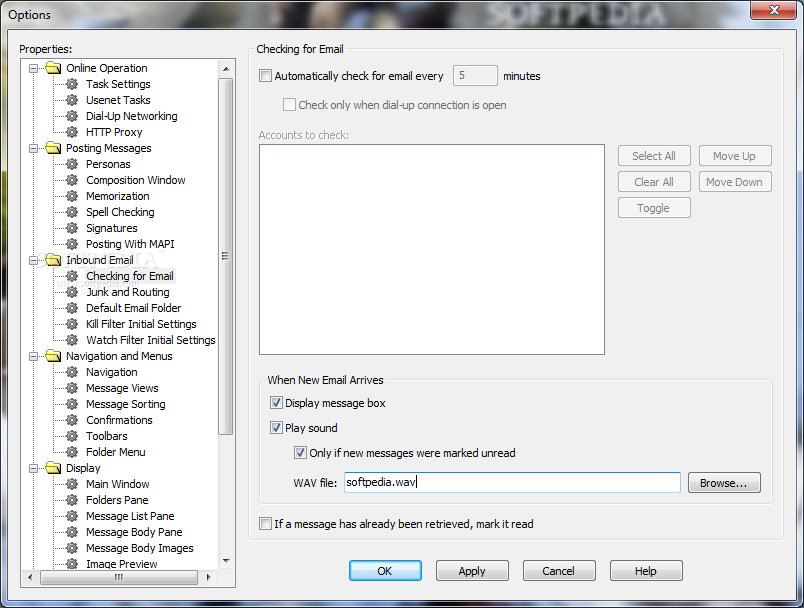This screenshot has height=608, width=804.
Task: Click the folder icon for Navigation and Menus
Action: coord(53,356)
